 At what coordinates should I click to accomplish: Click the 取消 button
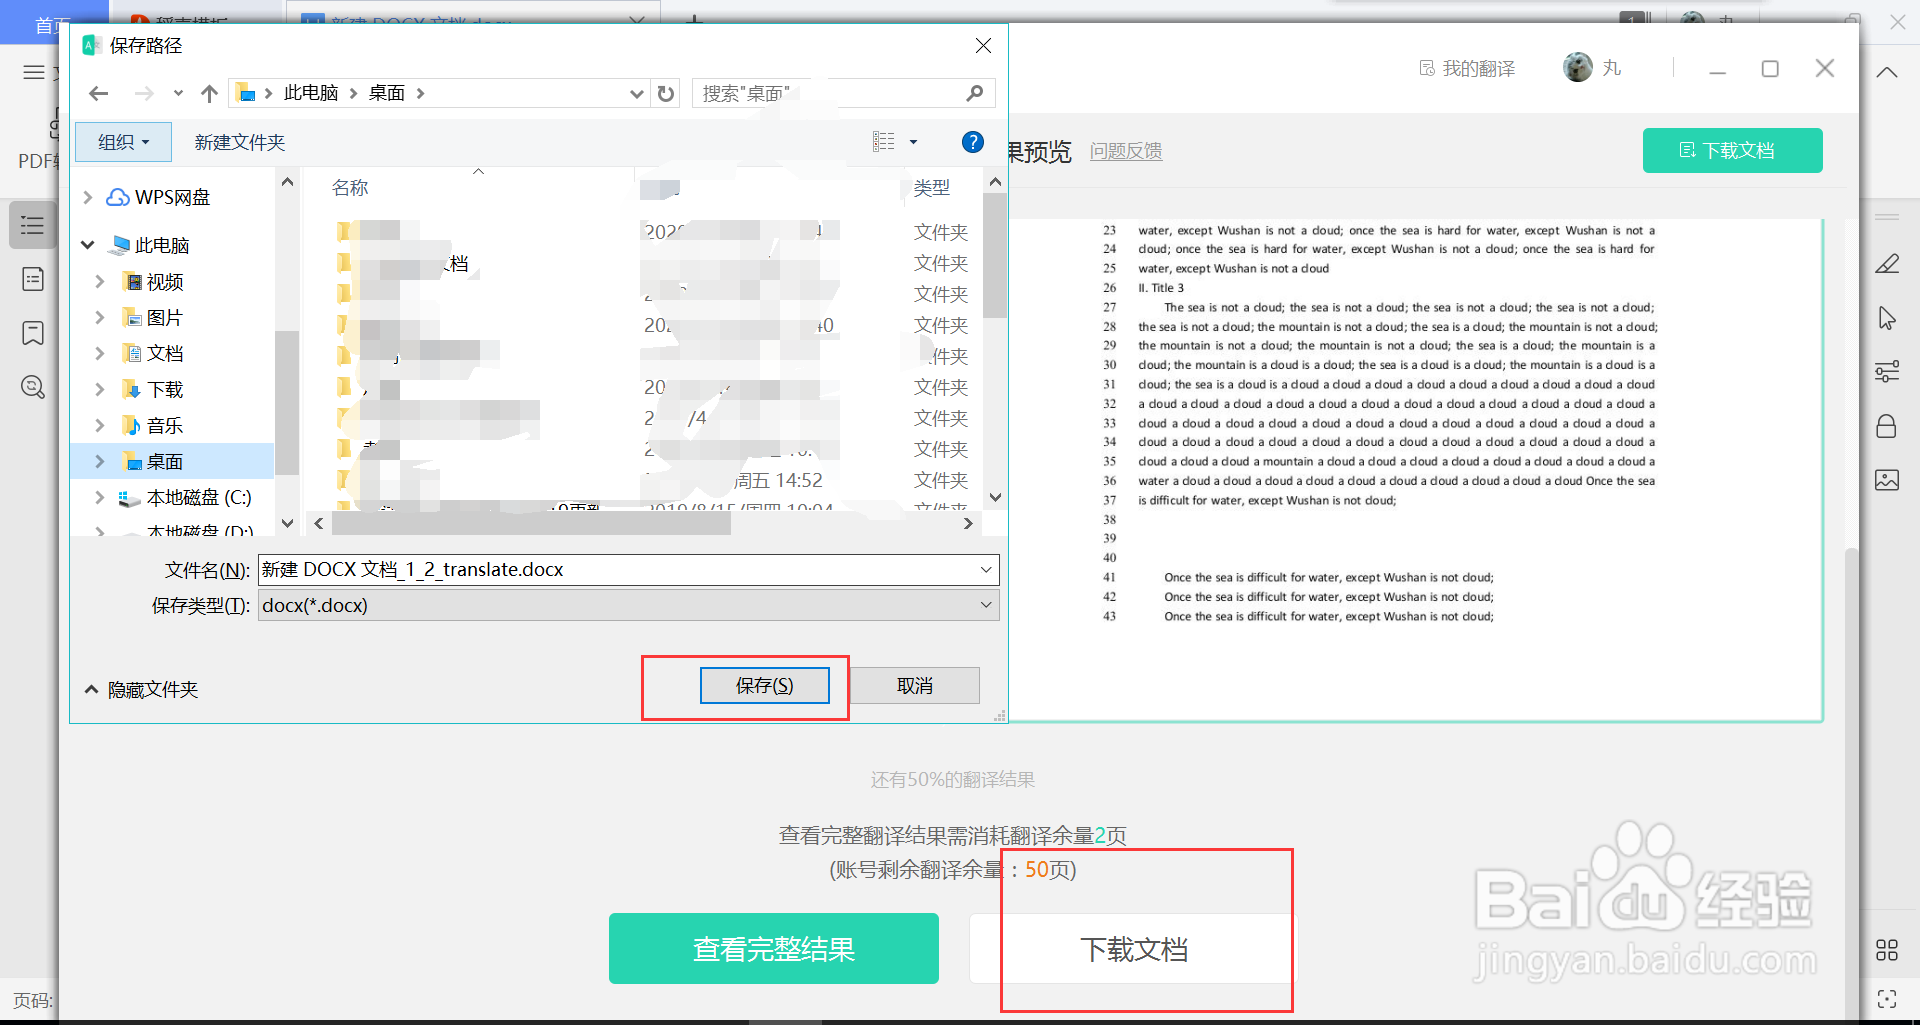(x=915, y=686)
